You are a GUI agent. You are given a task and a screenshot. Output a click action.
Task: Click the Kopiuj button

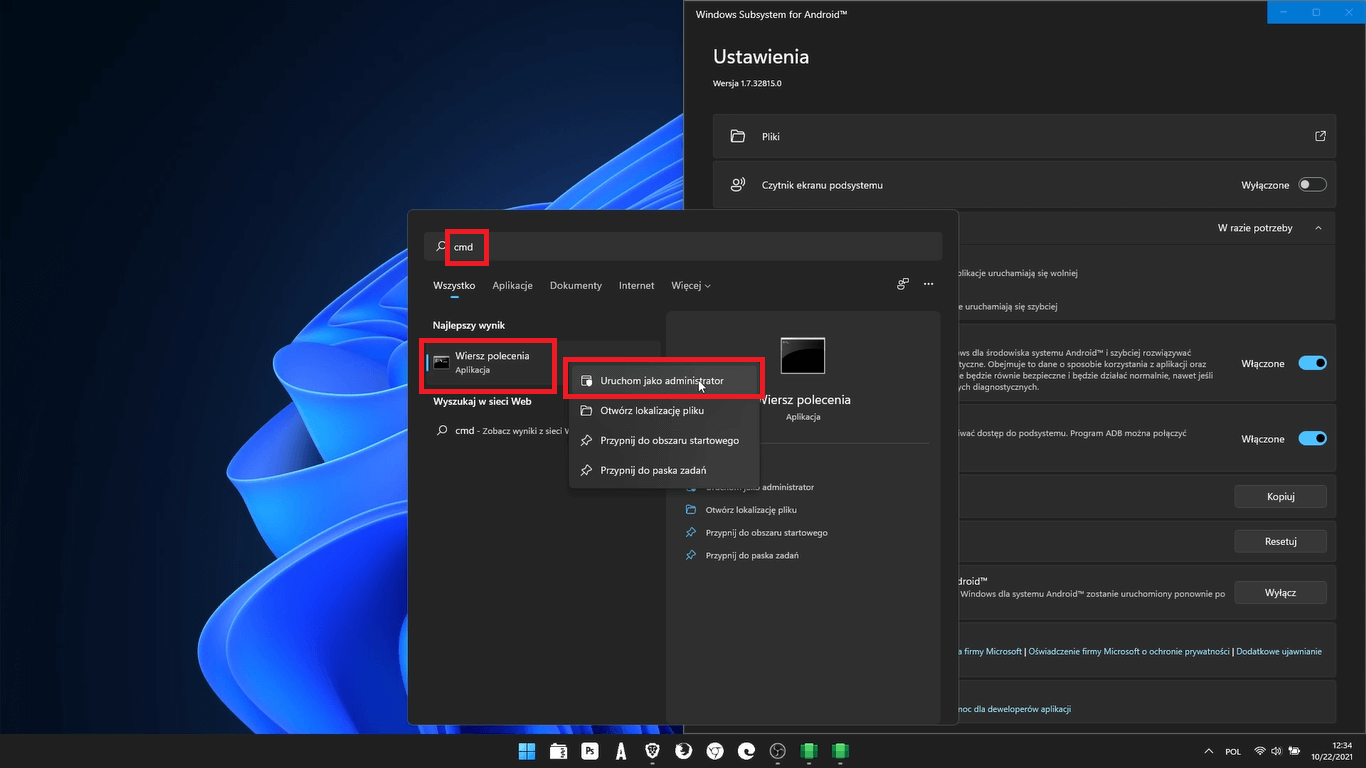click(1280, 496)
